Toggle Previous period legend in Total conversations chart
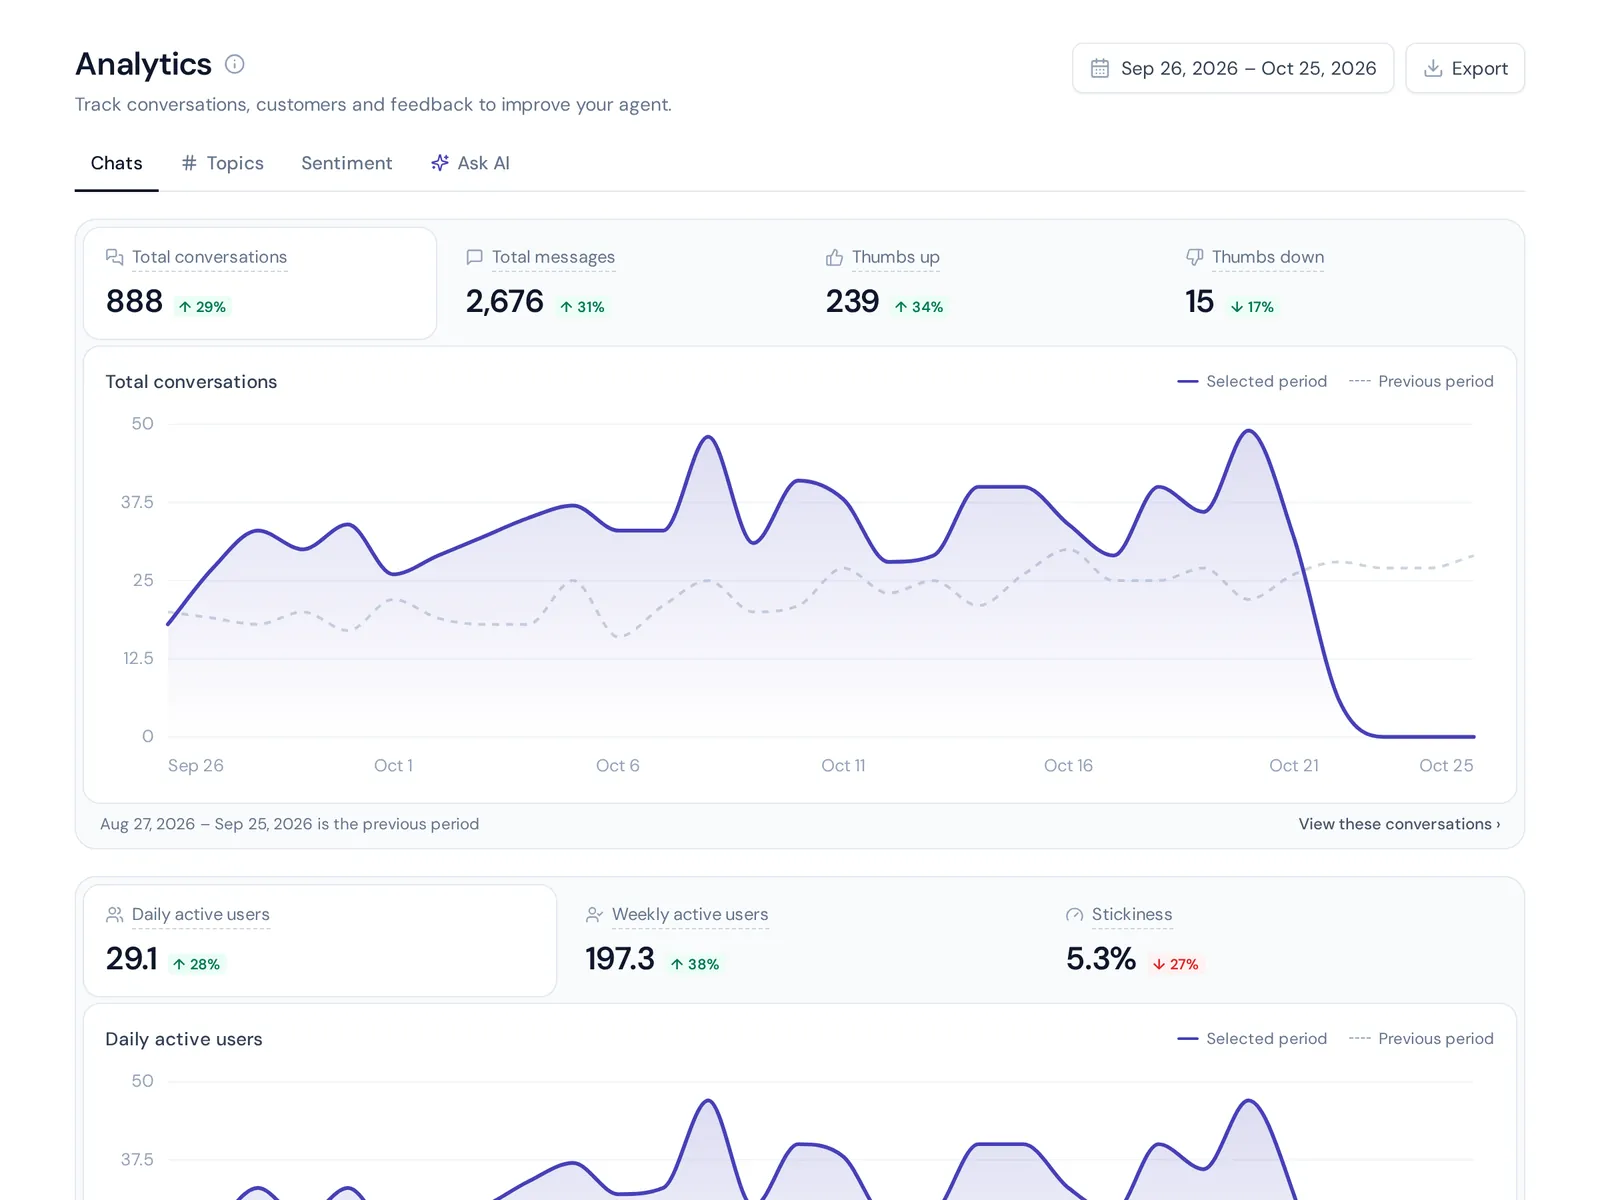Image resolution: width=1600 pixels, height=1200 pixels. [1421, 381]
